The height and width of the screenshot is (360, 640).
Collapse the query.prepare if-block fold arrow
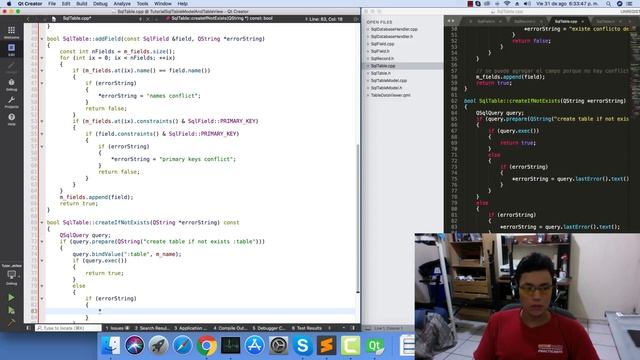pos(42,242)
